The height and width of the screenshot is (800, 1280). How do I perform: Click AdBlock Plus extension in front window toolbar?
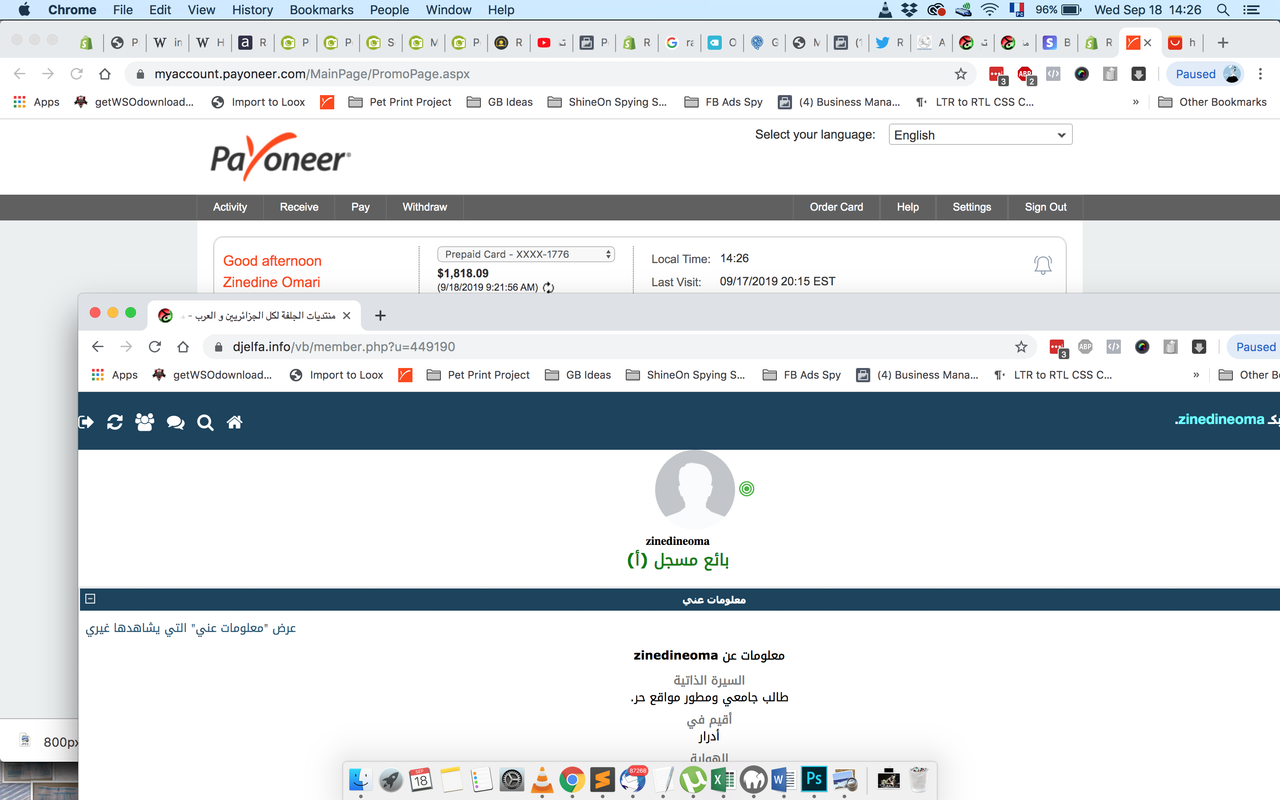coord(1085,347)
